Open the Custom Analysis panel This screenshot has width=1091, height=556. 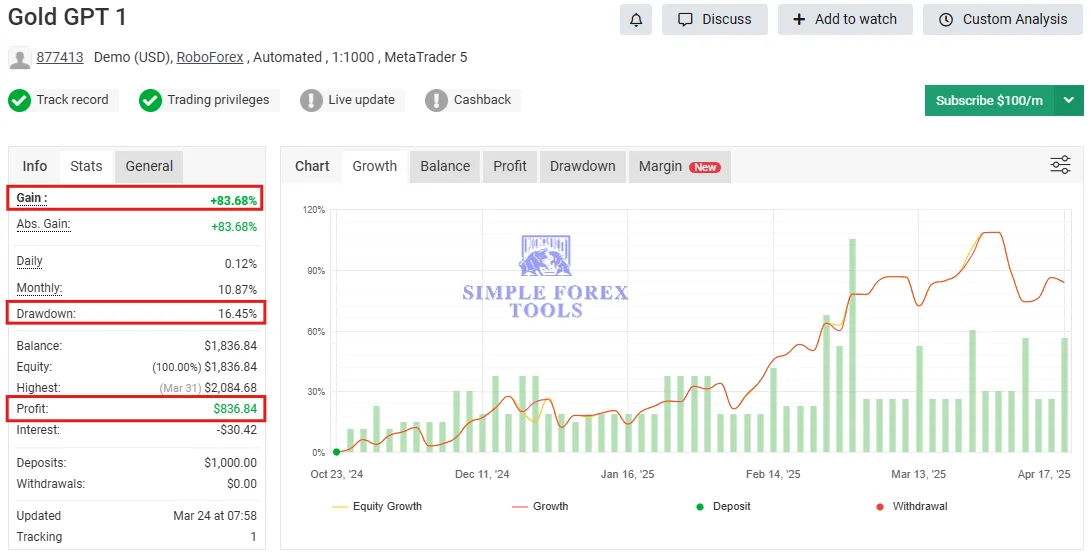point(1004,19)
